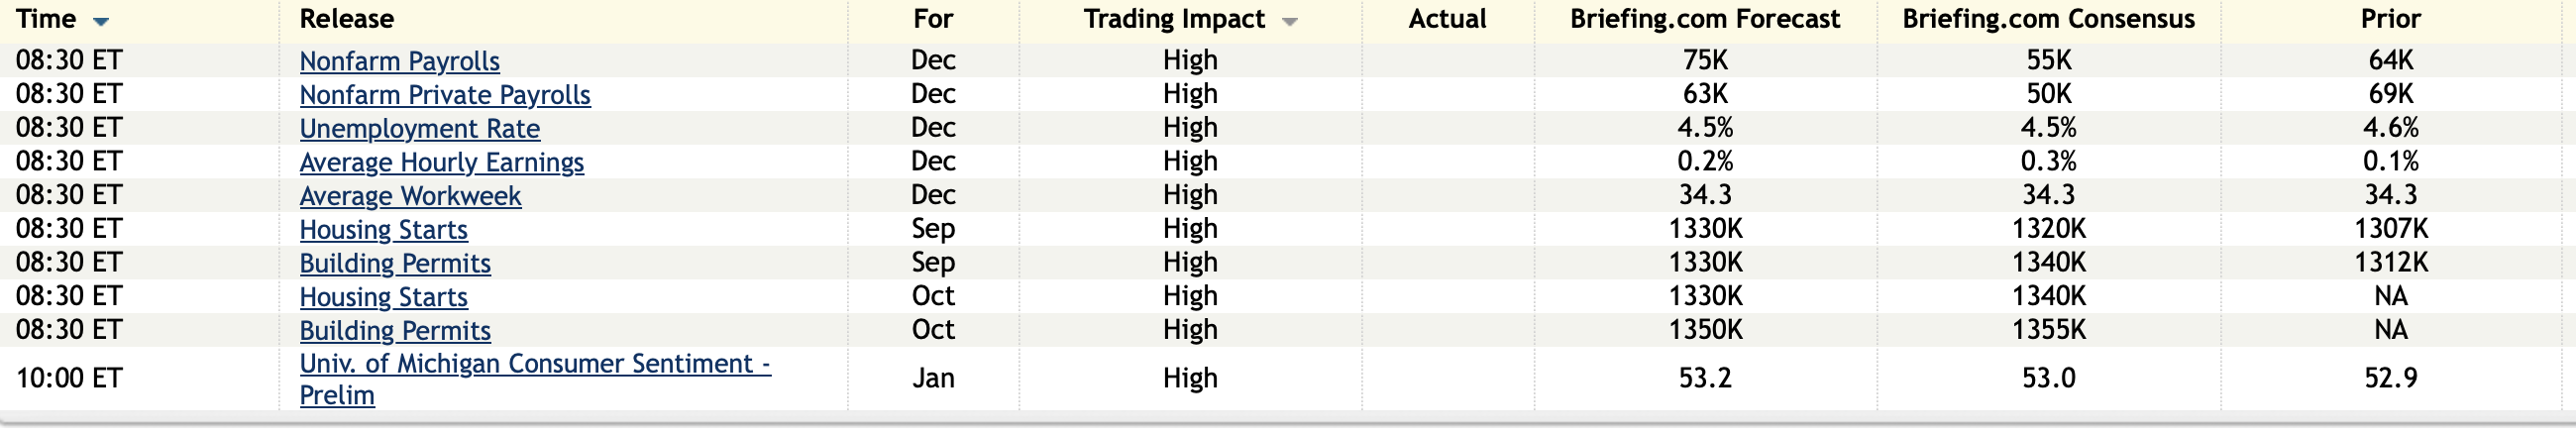The width and height of the screenshot is (2576, 436).
Task: Click the Briefing.com Consensus column header
Action: point(2048,19)
